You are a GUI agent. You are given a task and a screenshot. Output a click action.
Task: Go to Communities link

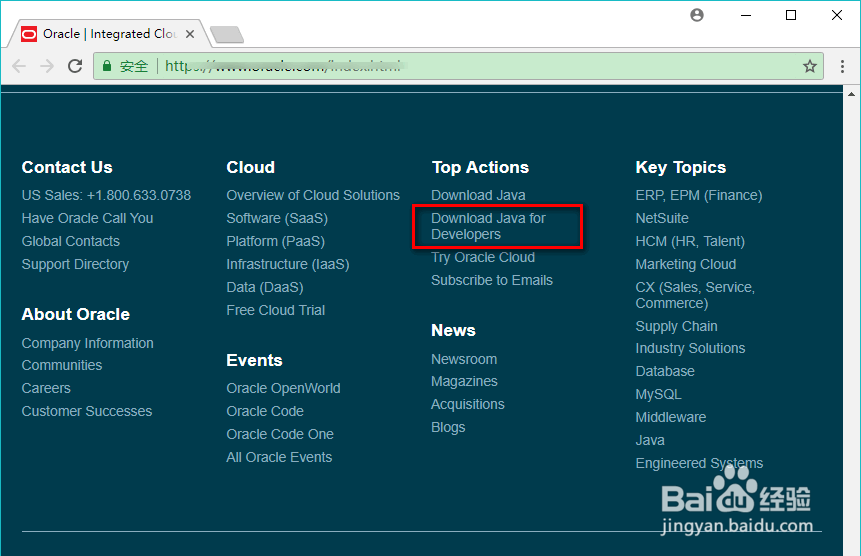[x=62, y=366]
